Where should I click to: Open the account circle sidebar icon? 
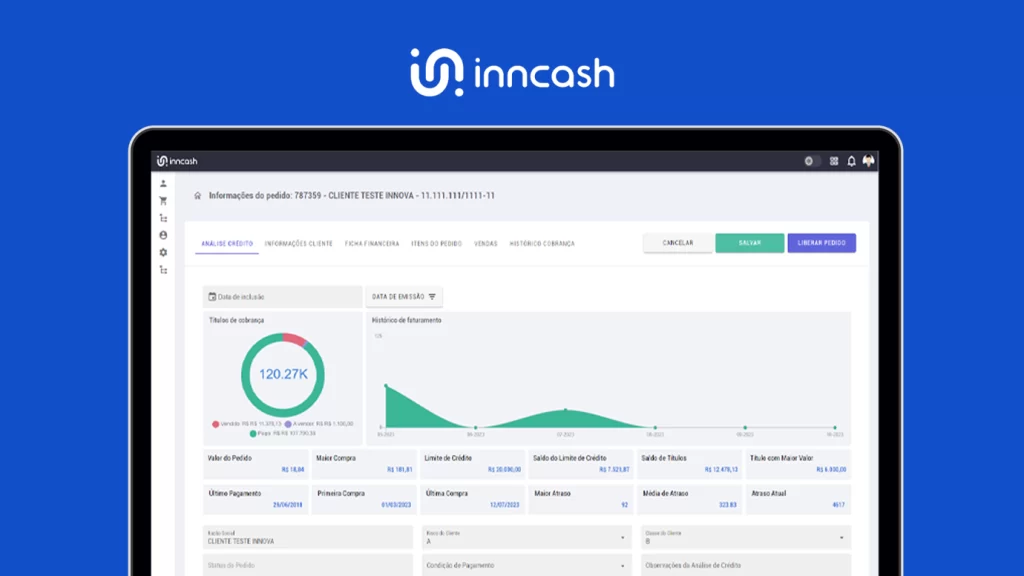pyautogui.click(x=163, y=235)
